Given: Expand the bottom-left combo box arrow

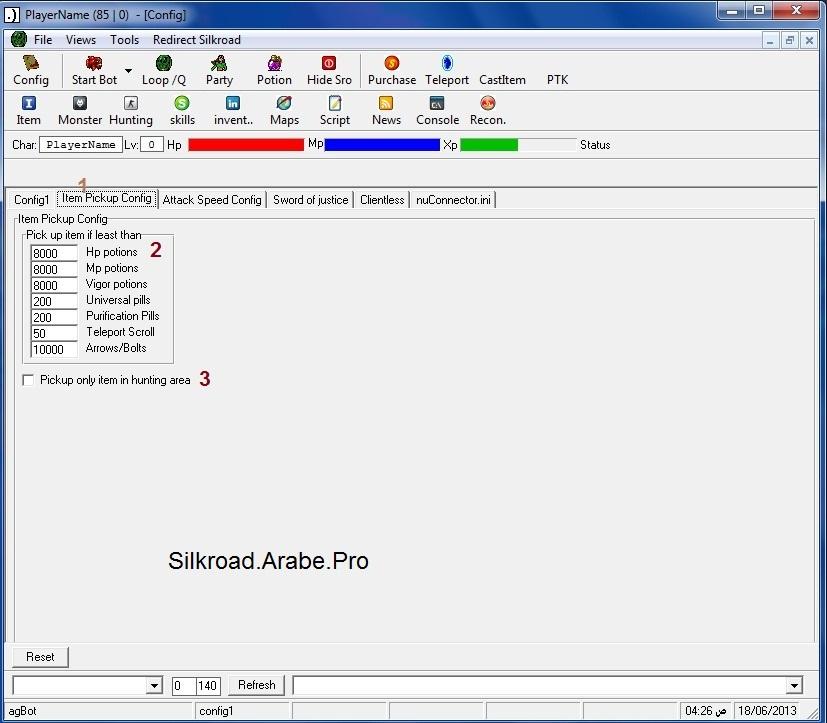Looking at the screenshot, I should tap(154, 686).
